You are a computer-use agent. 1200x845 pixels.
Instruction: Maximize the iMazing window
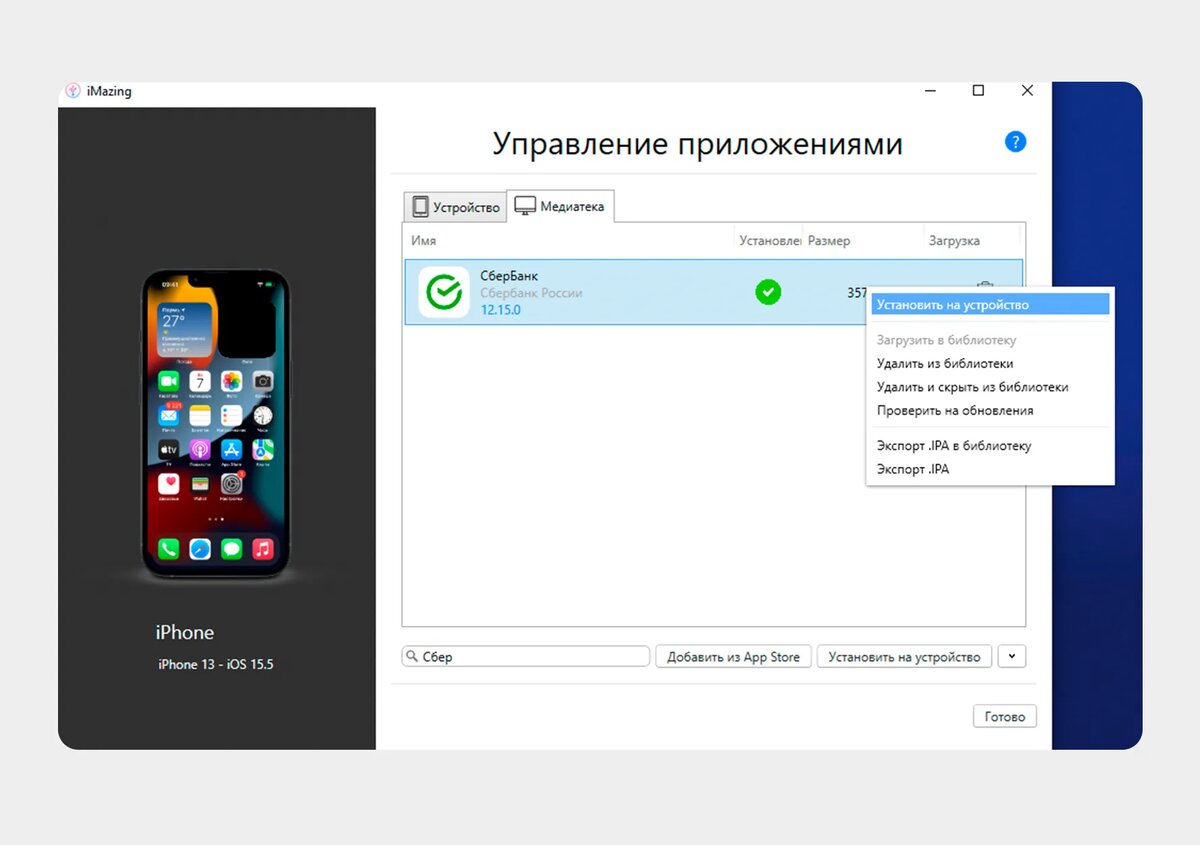pyautogui.click(x=979, y=91)
